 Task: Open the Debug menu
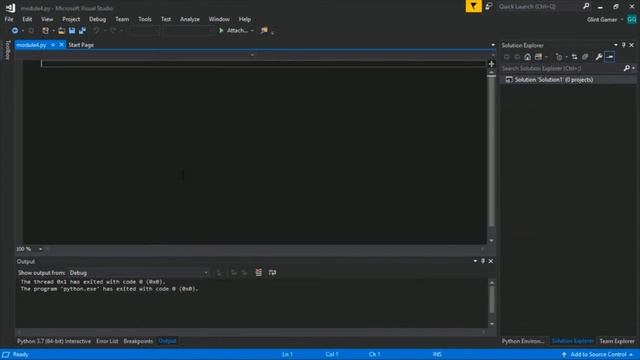[x=97, y=19]
